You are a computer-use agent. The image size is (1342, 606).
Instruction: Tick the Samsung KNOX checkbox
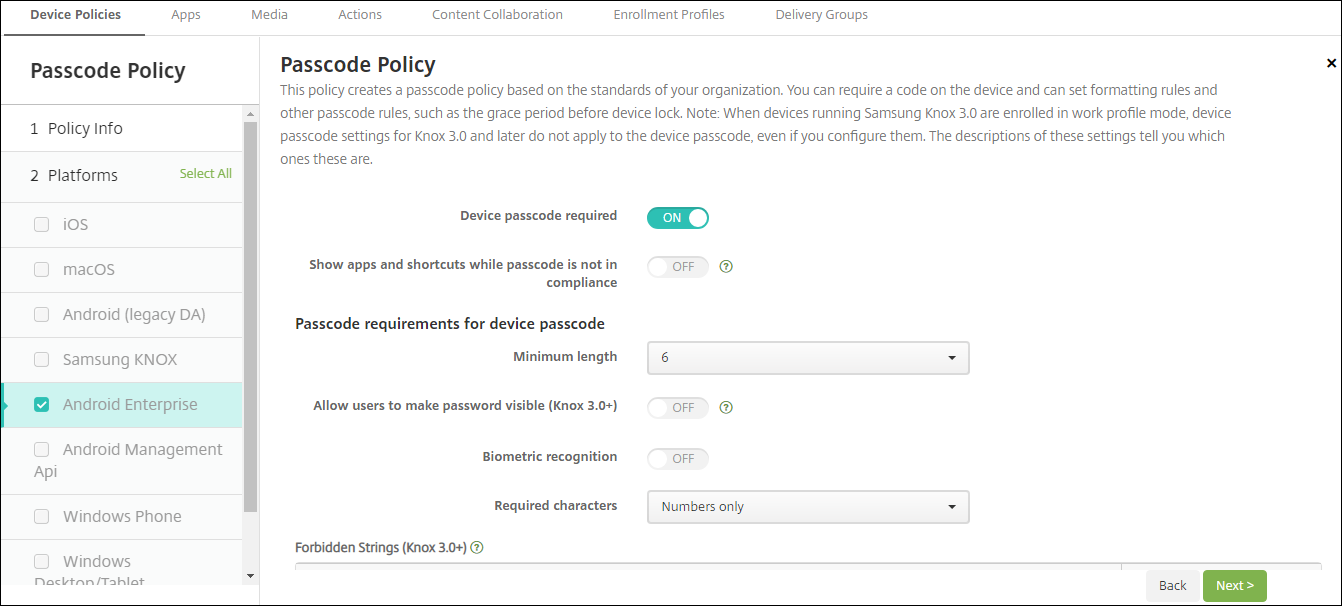(x=42, y=360)
